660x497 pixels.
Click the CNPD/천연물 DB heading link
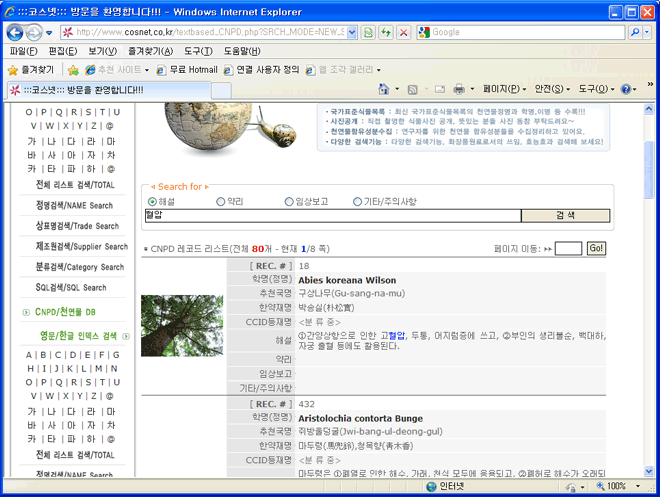[65, 312]
